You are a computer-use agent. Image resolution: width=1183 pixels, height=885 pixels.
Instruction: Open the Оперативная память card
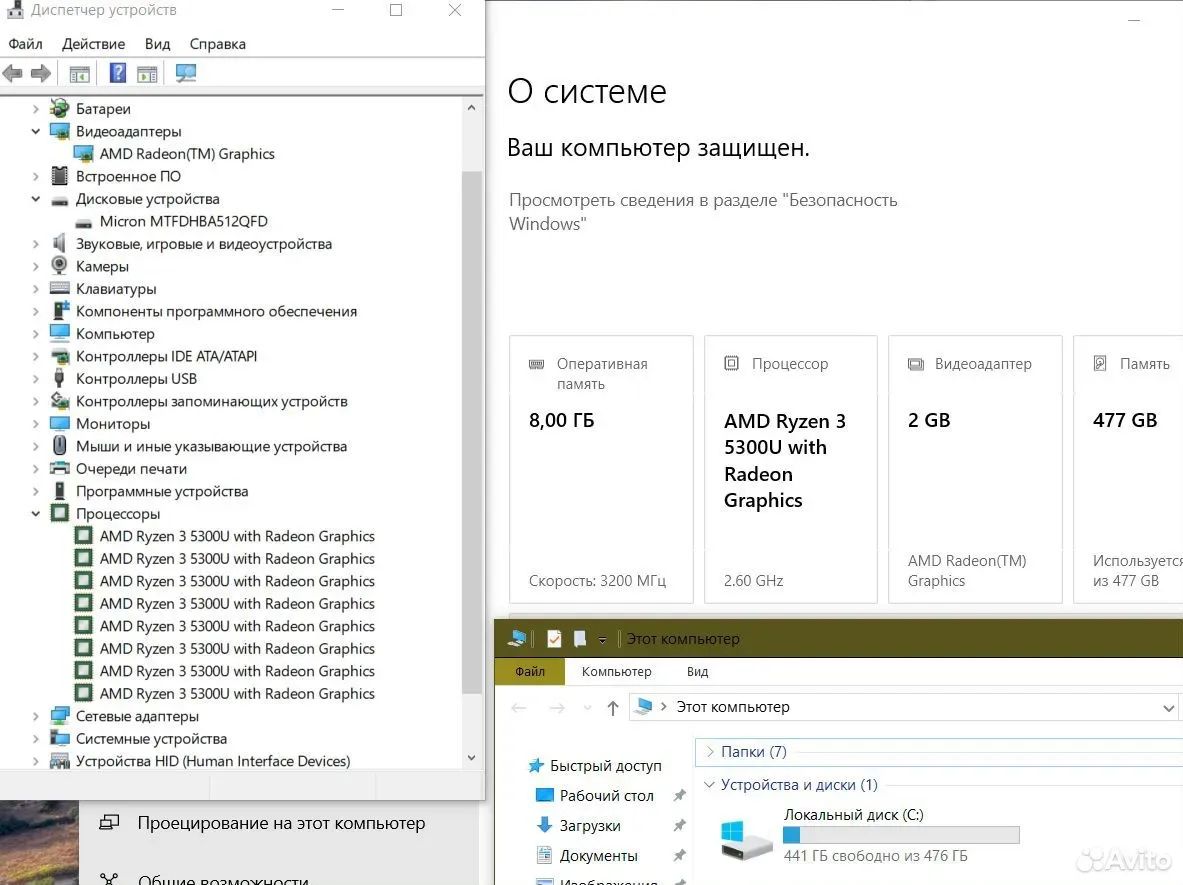point(601,469)
